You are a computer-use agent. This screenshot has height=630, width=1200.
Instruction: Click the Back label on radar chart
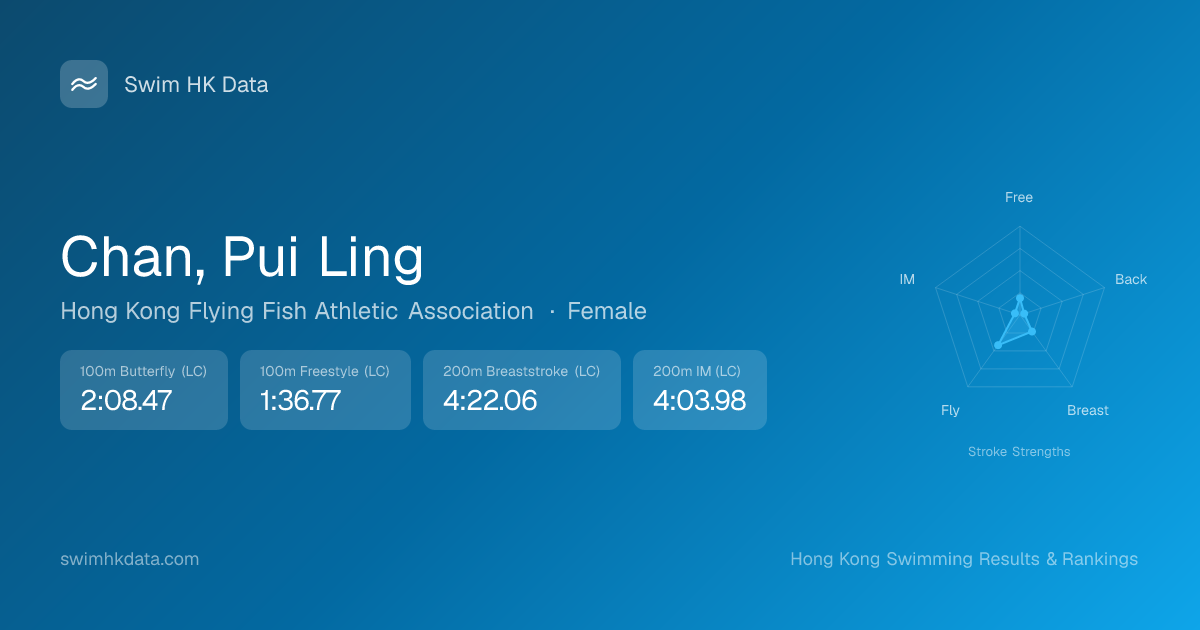click(x=1131, y=279)
